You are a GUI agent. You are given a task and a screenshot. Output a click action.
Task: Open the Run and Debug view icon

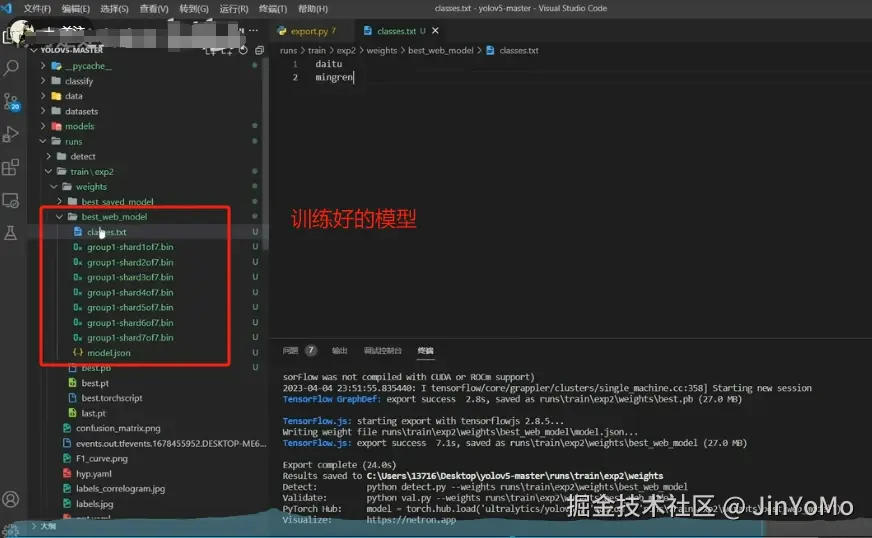(x=11, y=134)
